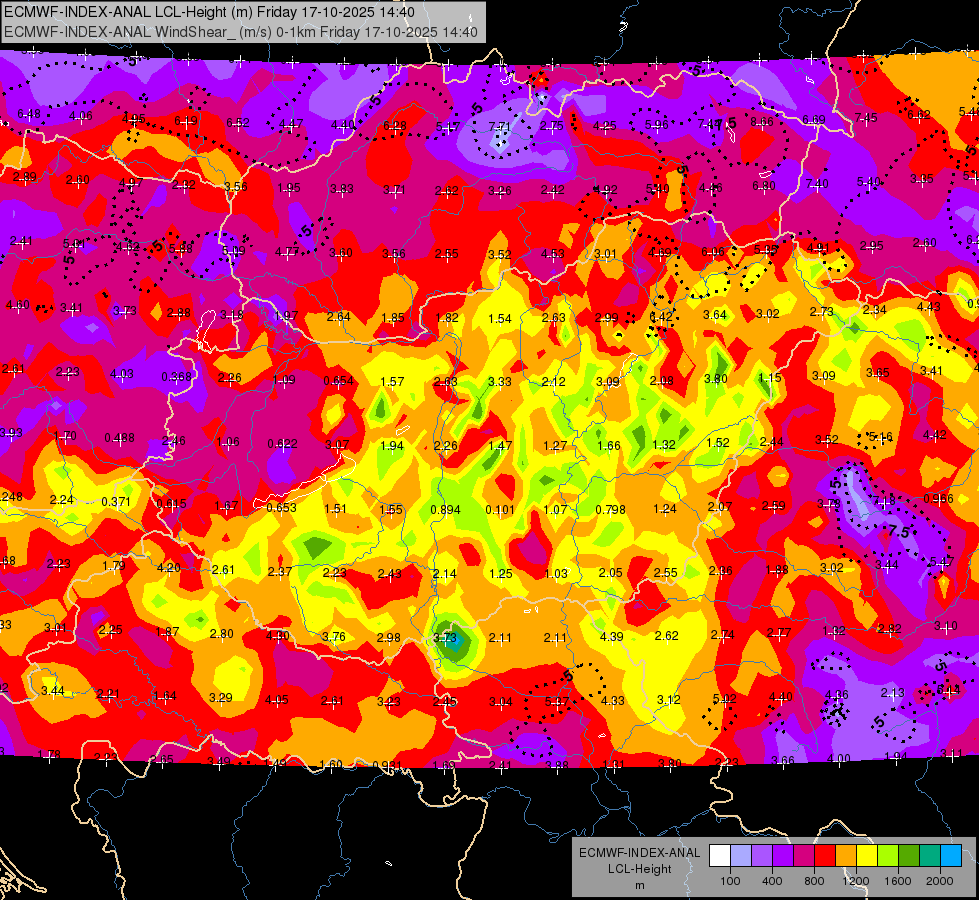979x900 pixels.
Task: Click the 4.20 grid value
Action: (169, 568)
